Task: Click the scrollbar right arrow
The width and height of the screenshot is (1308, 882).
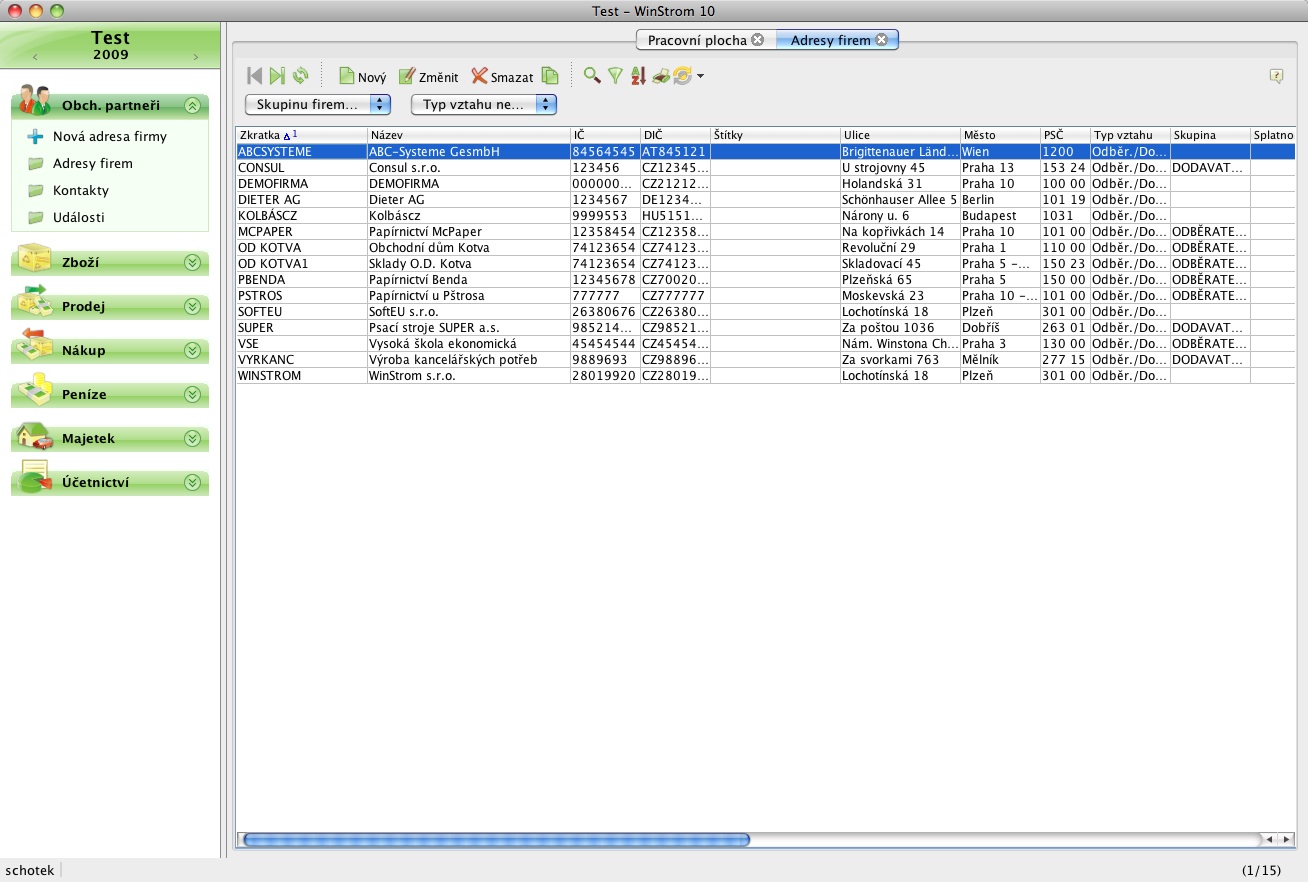Action: point(1285,840)
